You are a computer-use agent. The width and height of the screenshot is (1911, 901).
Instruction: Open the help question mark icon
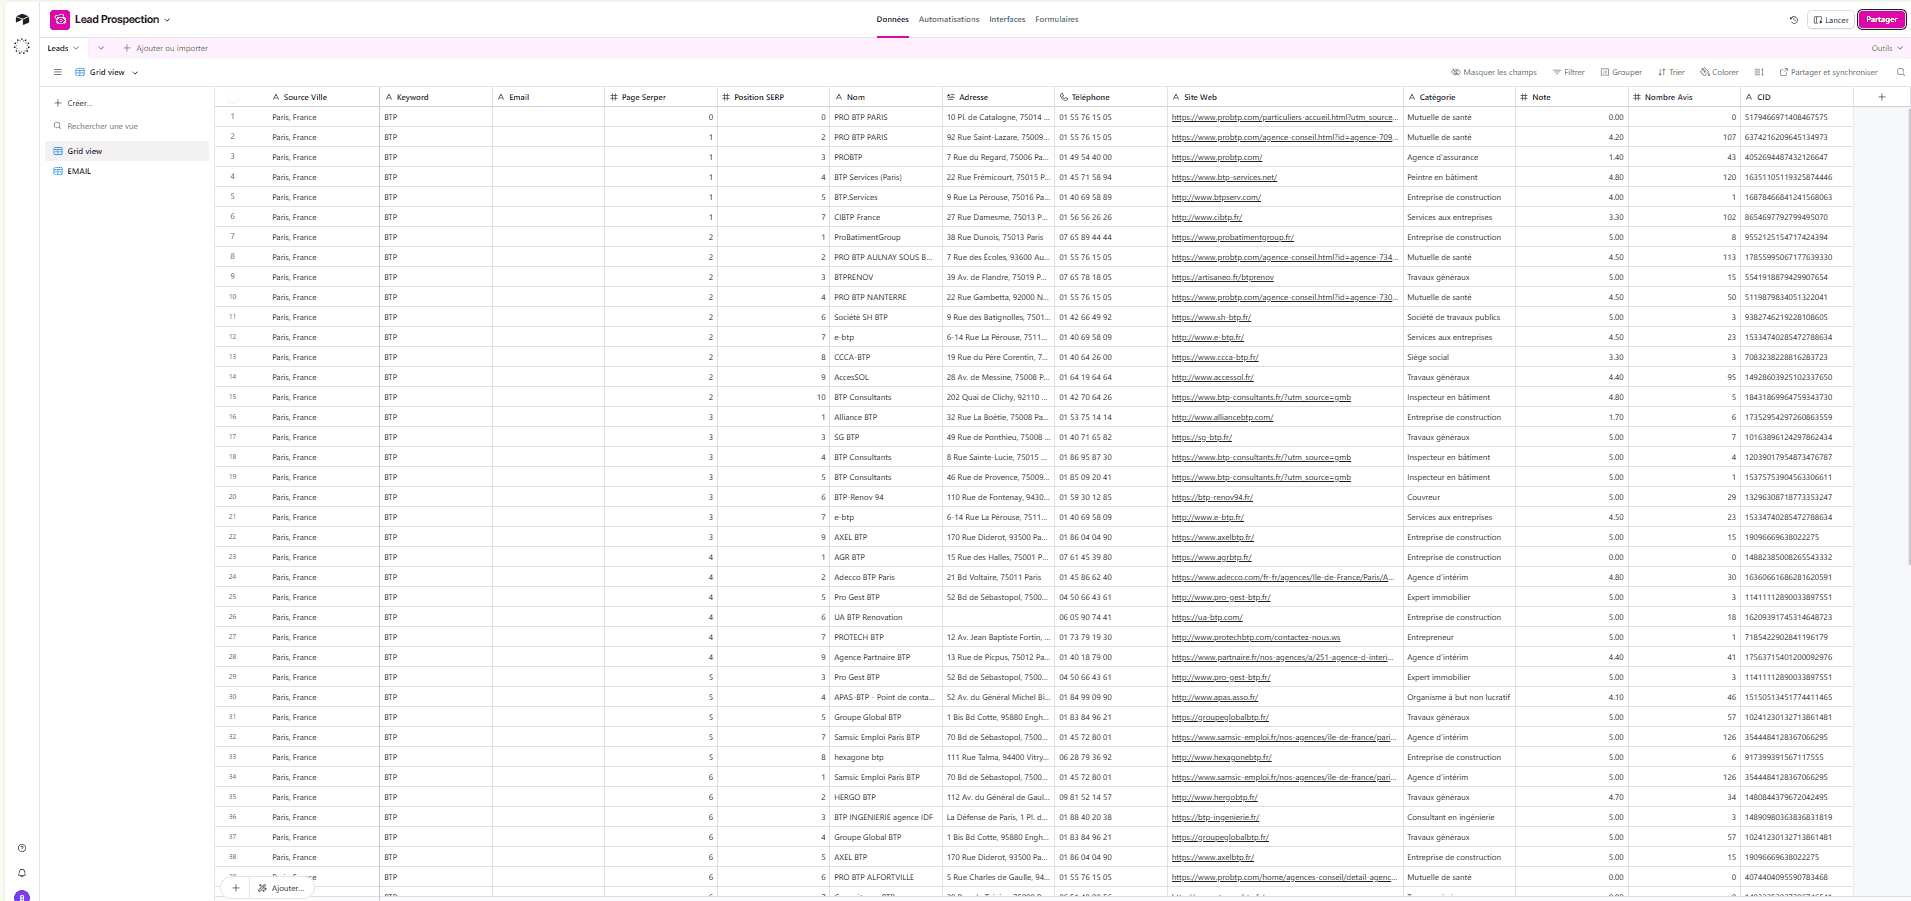[x=22, y=848]
